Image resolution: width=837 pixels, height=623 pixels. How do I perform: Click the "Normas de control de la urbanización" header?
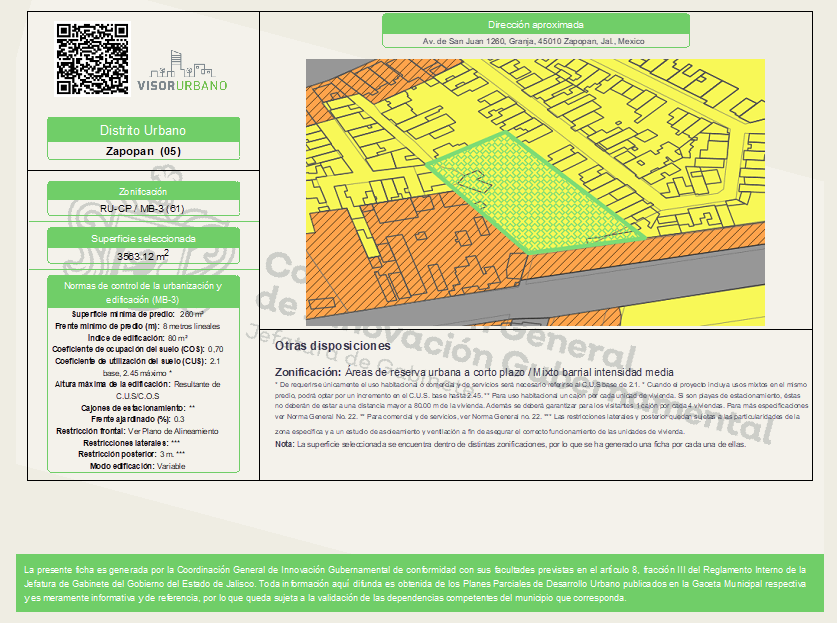143,293
